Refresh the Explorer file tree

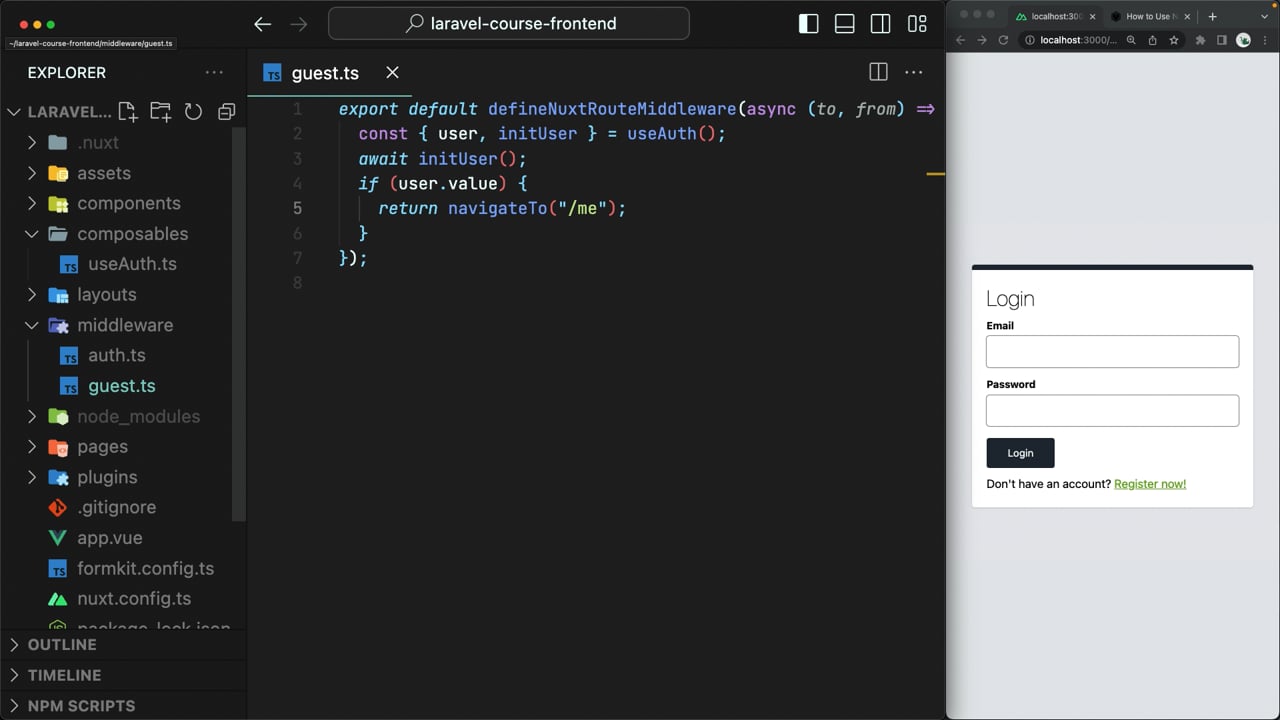click(193, 112)
